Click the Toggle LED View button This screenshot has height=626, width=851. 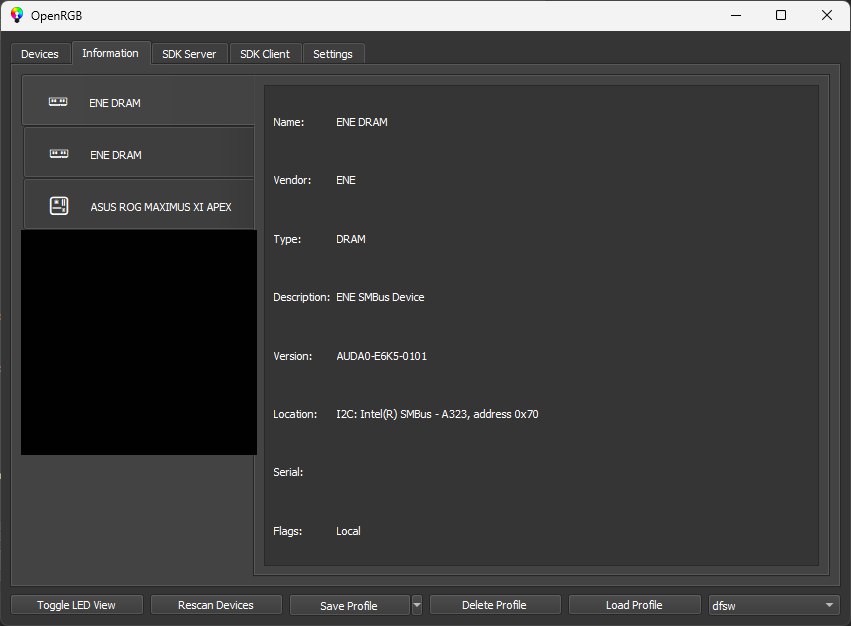(77, 605)
